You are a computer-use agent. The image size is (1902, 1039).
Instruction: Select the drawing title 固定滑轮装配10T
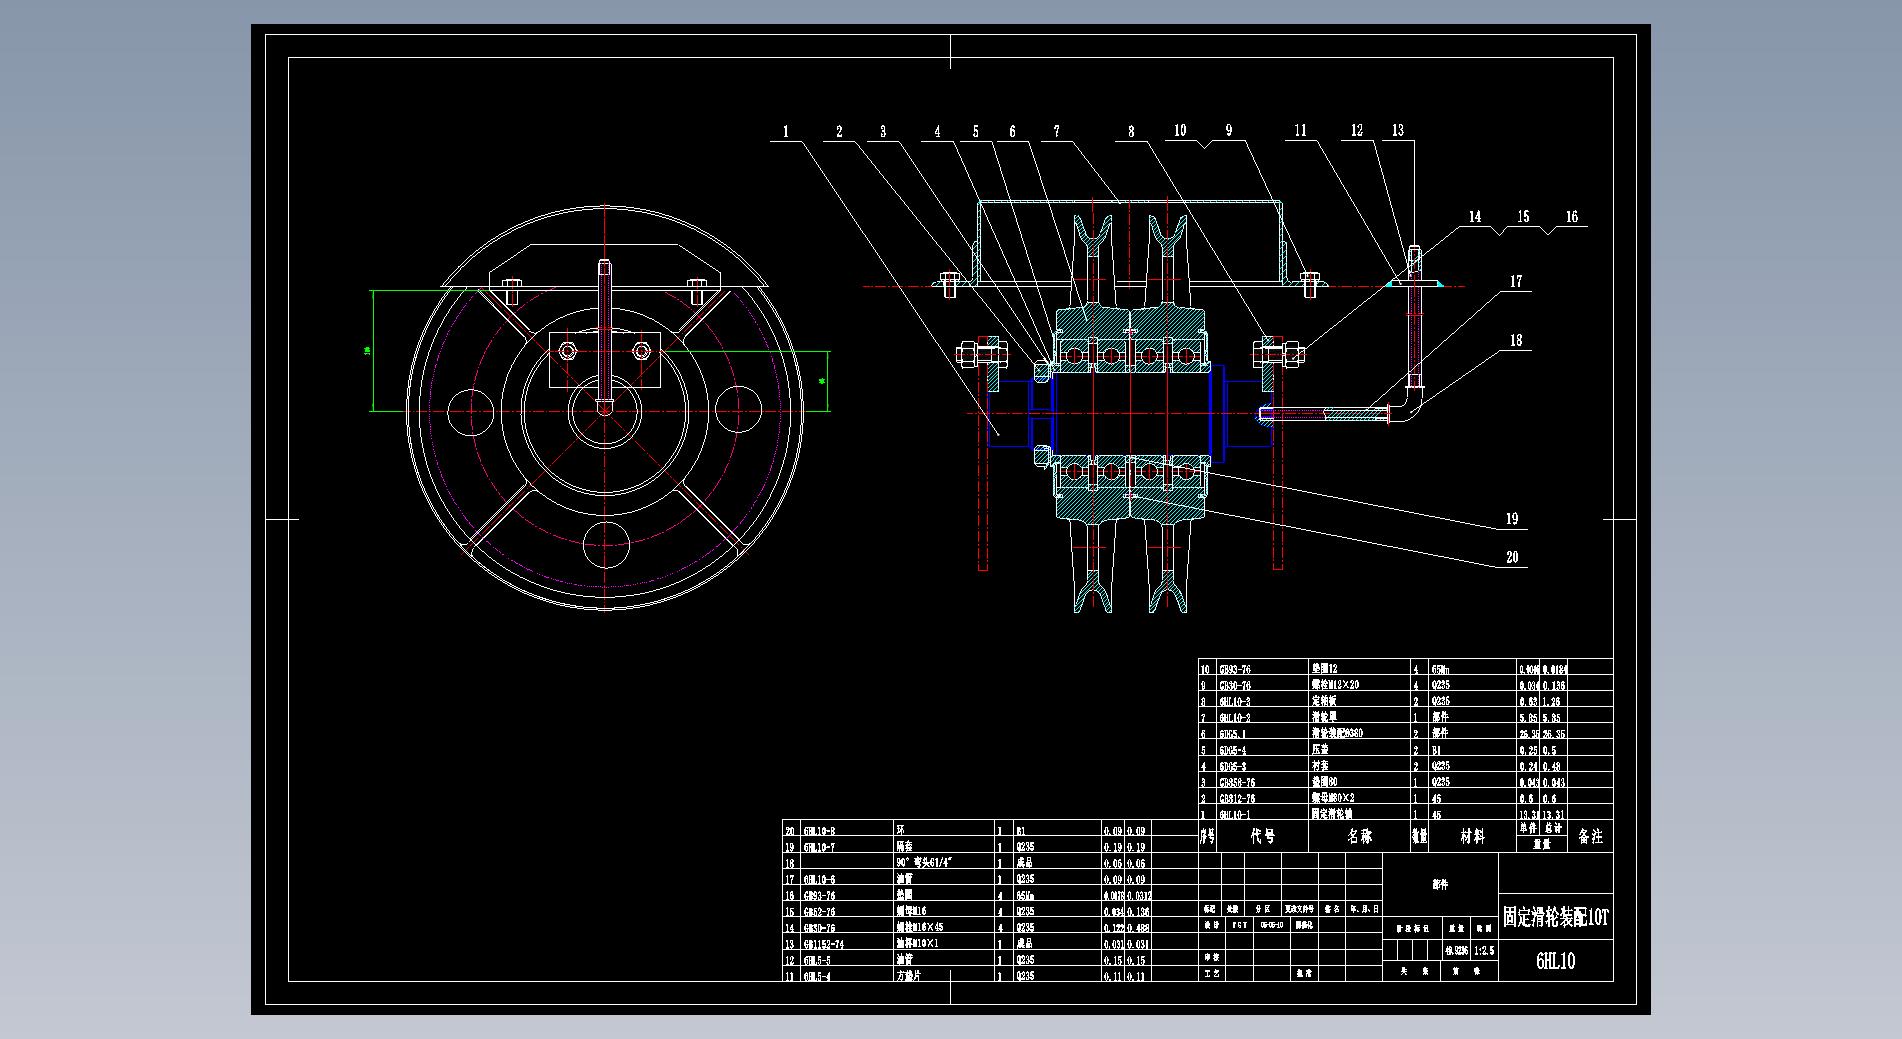click(1555, 918)
